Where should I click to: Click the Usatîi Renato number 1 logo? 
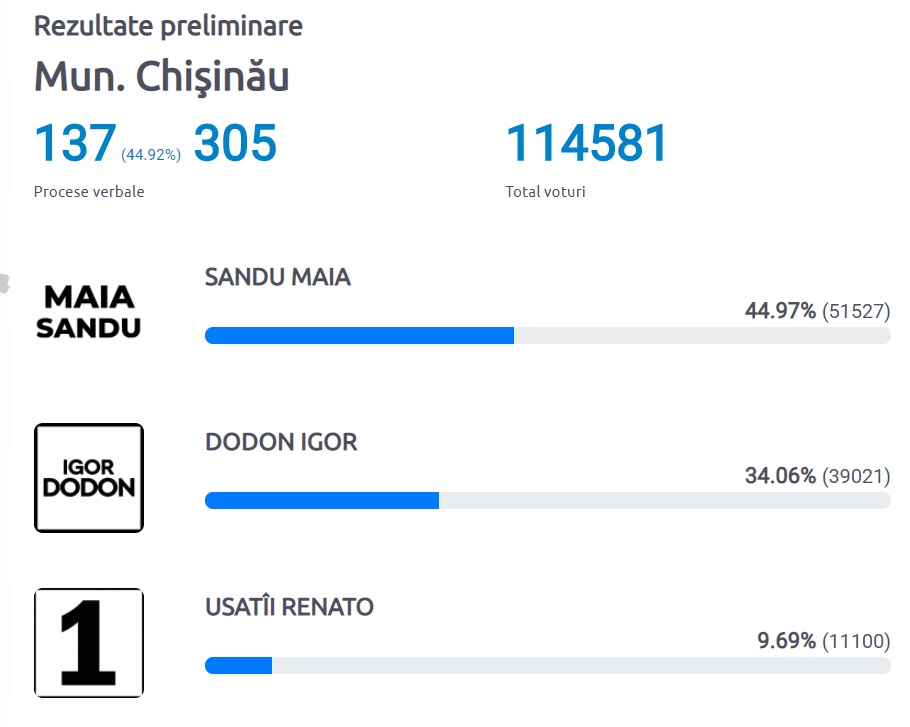[89, 643]
